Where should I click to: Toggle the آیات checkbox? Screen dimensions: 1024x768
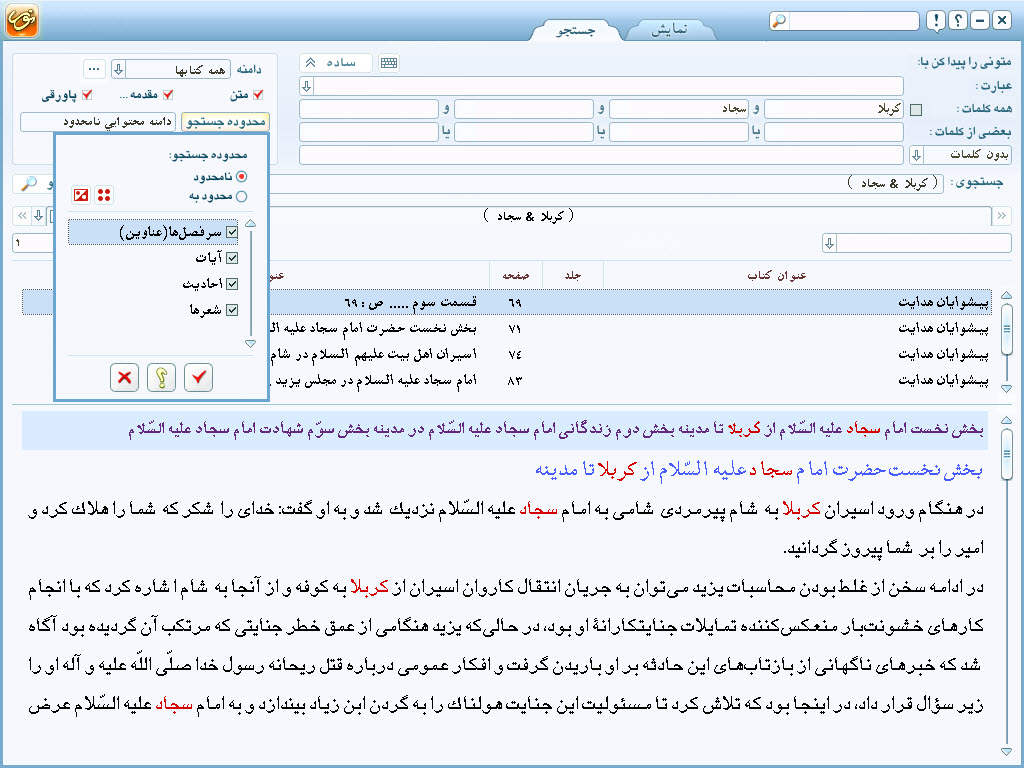pos(233,258)
